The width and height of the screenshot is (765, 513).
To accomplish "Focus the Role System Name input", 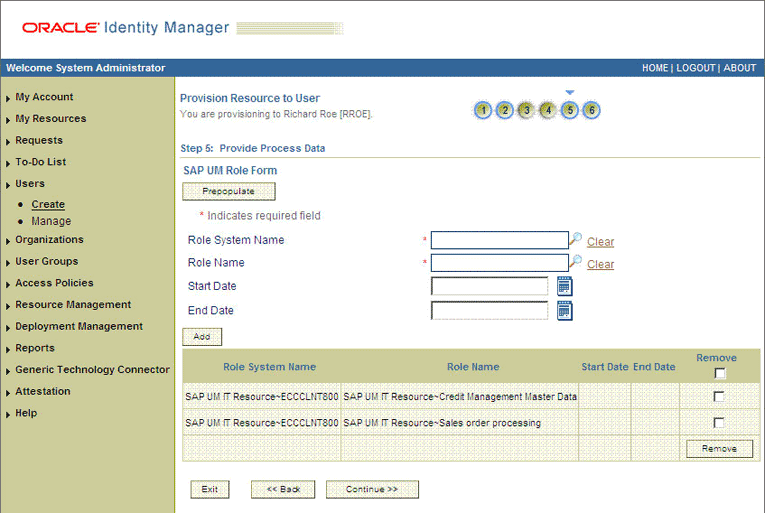I will point(500,240).
